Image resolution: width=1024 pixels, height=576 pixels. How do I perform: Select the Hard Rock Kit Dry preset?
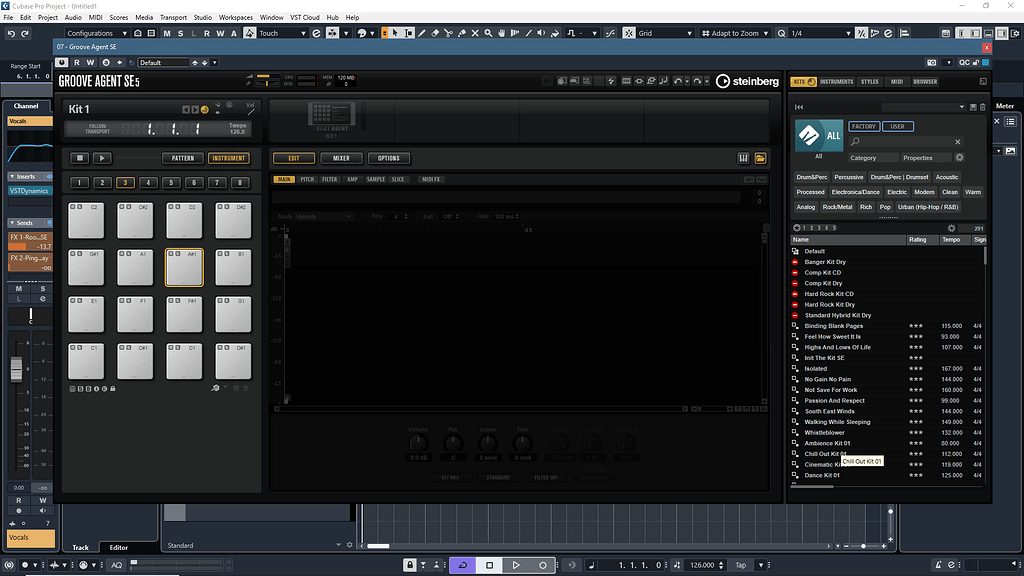pos(826,304)
